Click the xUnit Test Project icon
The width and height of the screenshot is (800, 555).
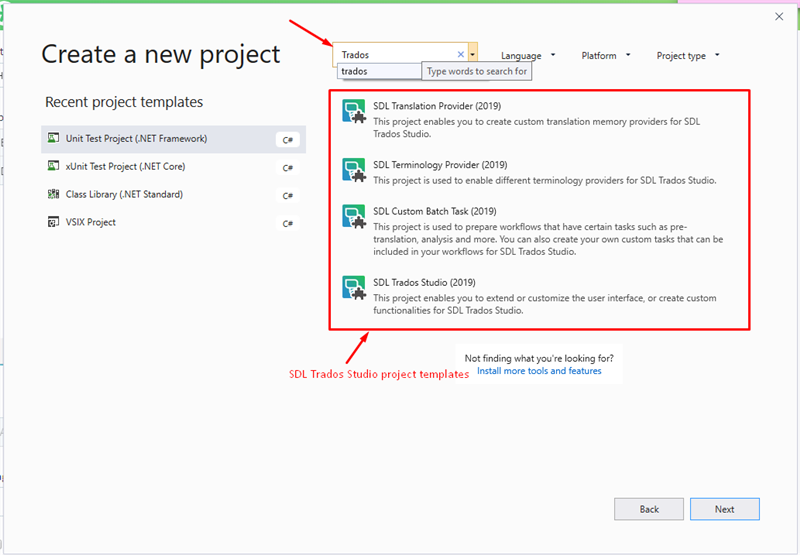pyautogui.click(x=53, y=166)
